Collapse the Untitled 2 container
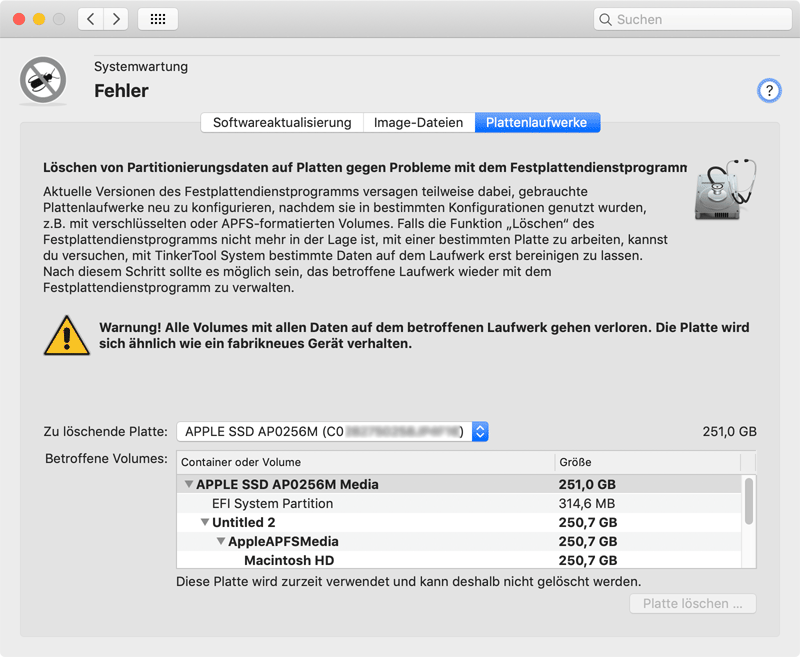This screenshot has height=657, width=800. [205, 522]
